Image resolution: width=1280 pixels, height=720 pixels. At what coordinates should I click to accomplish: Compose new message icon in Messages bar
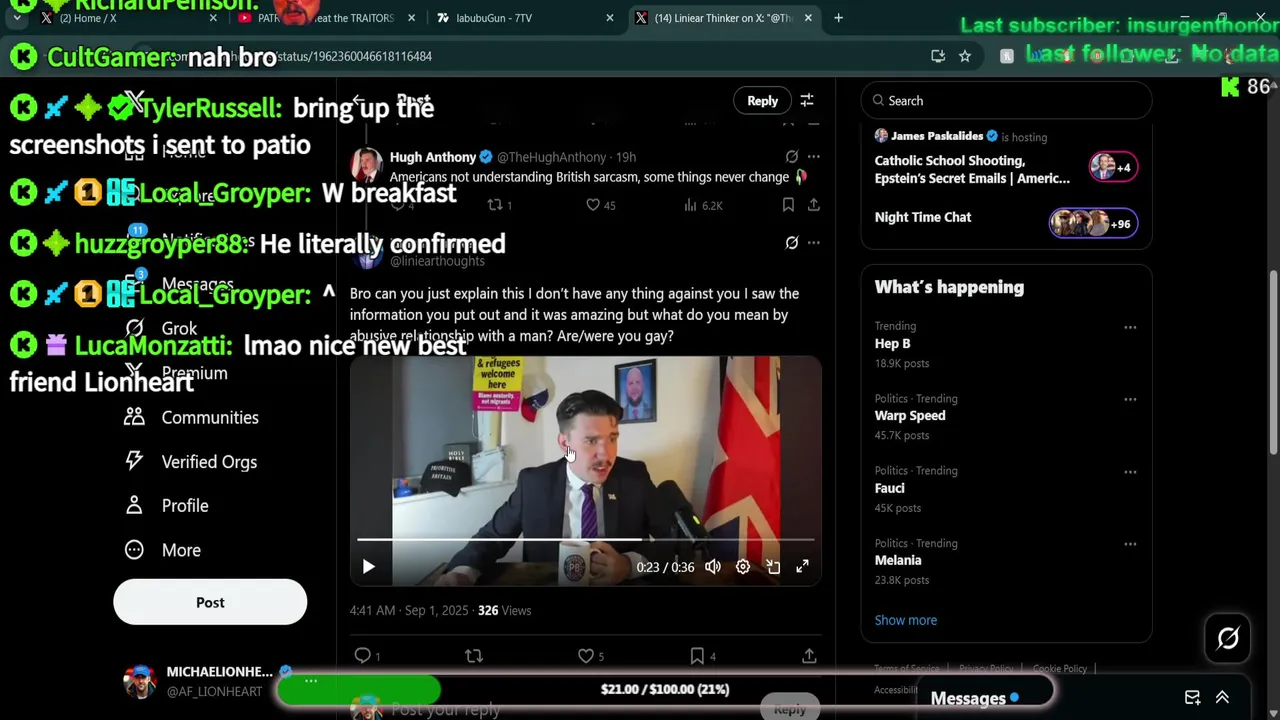[x=1192, y=698]
